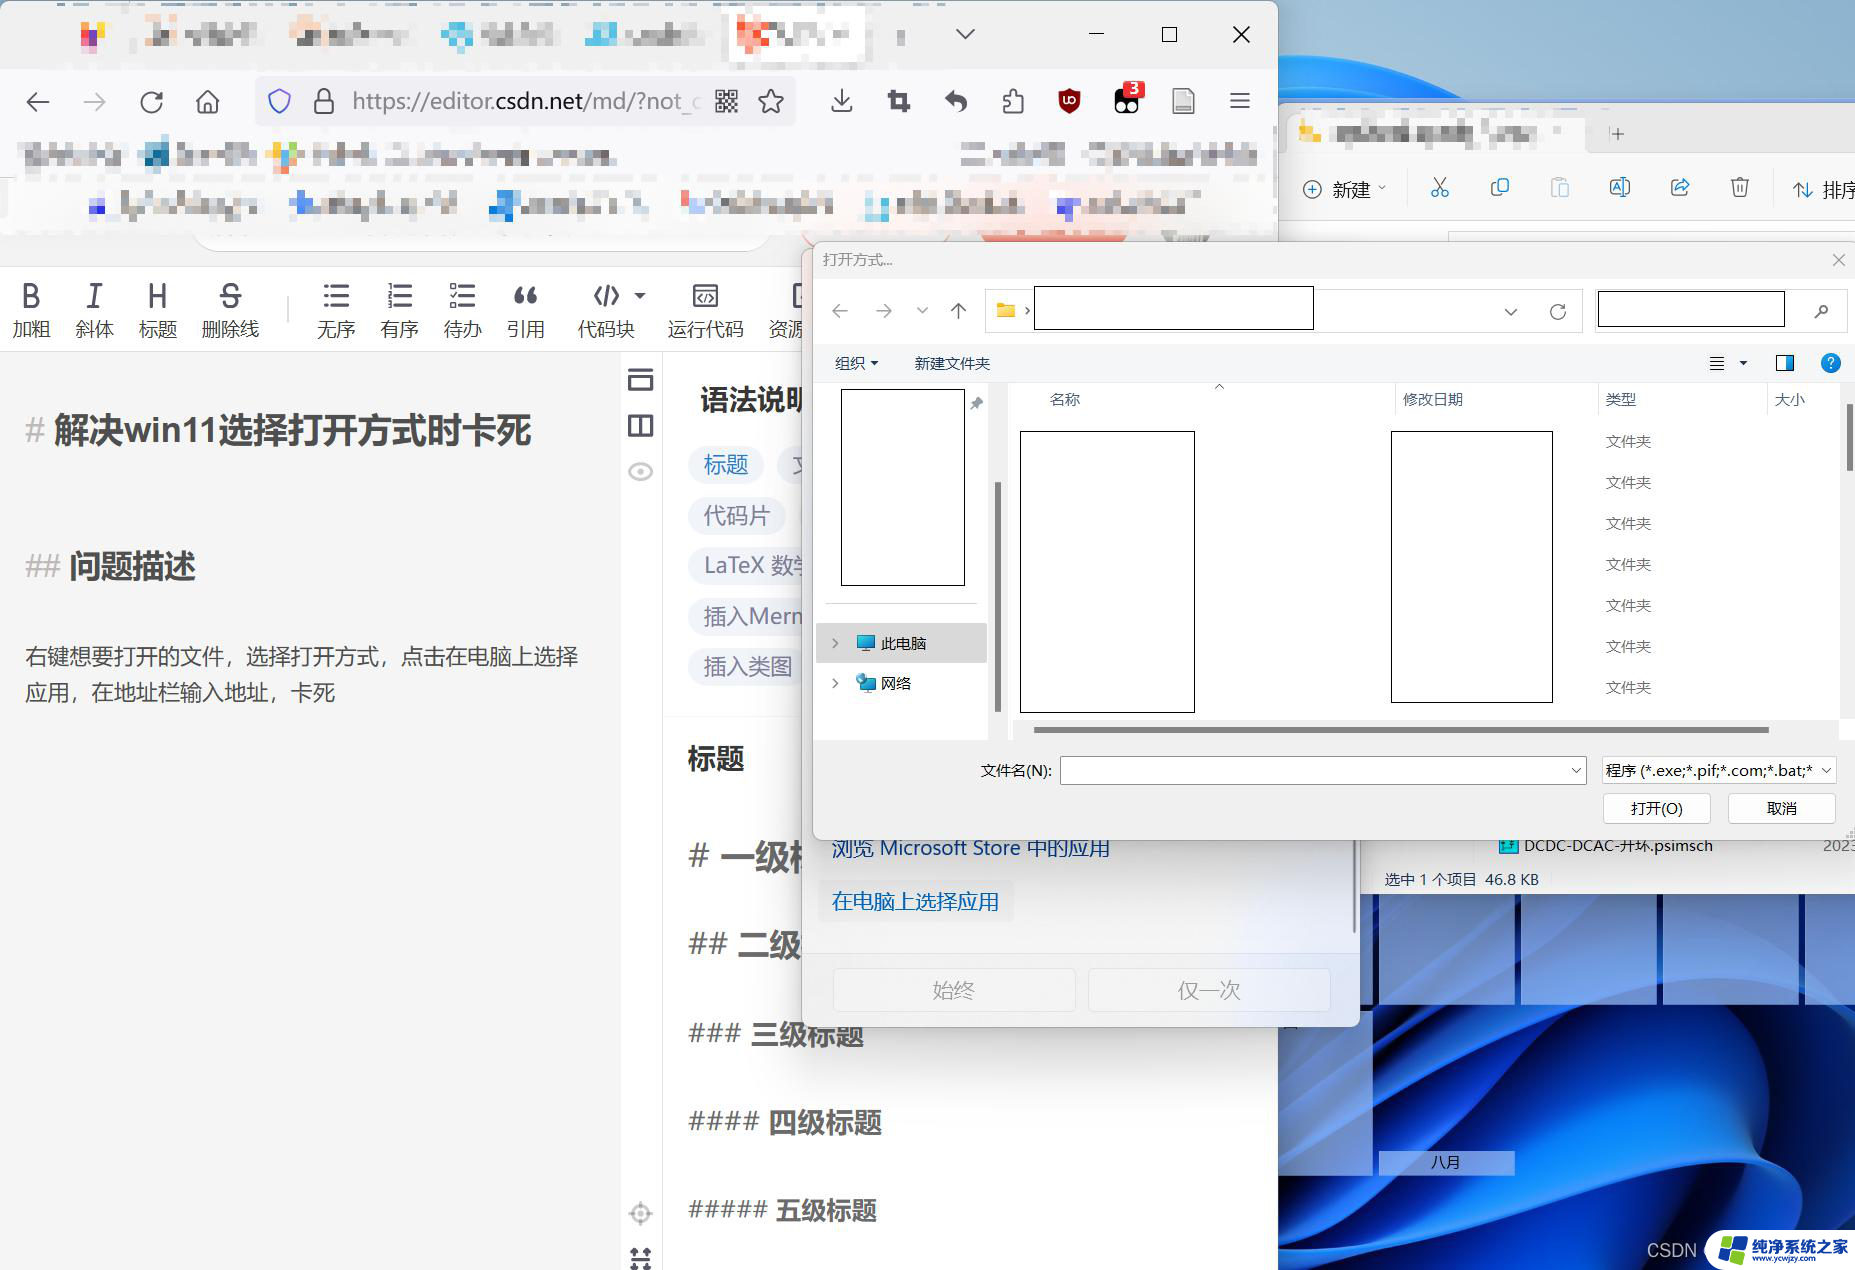Apply bold with the 加粗 icon
The width and height of the screenshot is (1855, 1270).
pyautogui.click(x=31, y=310)
